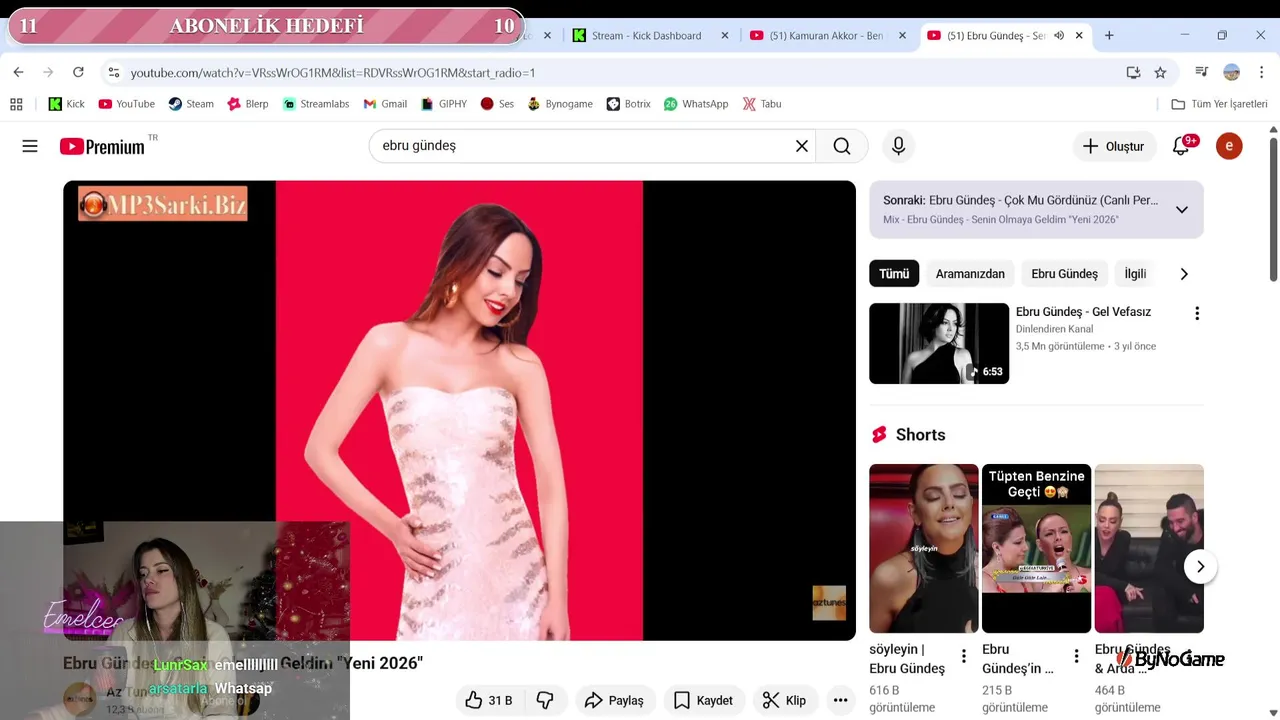The width and height of the screenshot is (1280, 720).
Task: Open Kick bookmark
Action: [67, 104]
